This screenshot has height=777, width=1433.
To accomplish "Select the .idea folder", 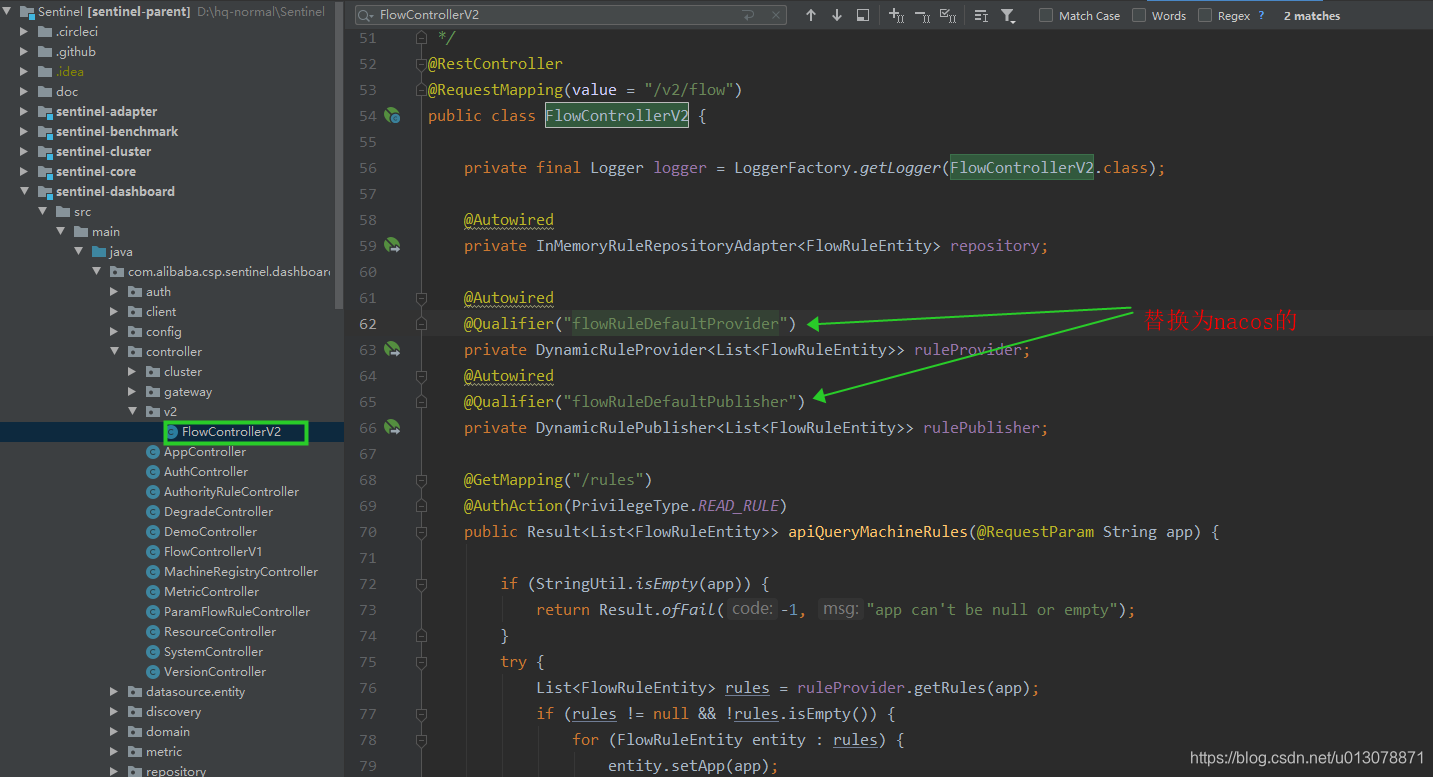I will 70,71.
